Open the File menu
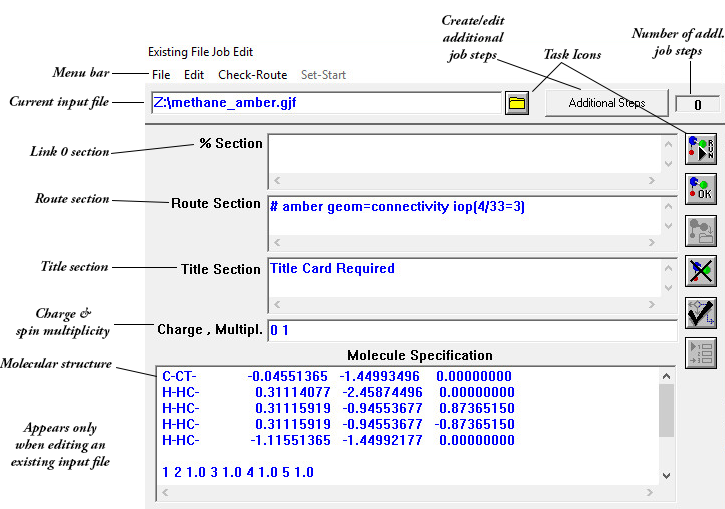This screenshot has height=509, width=725. pos(161,75)
